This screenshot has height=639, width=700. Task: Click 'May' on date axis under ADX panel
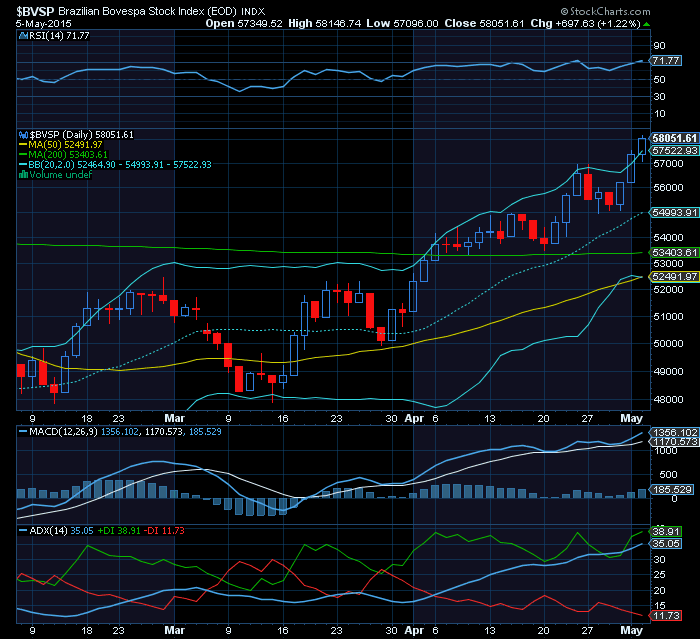click(631, 631)
